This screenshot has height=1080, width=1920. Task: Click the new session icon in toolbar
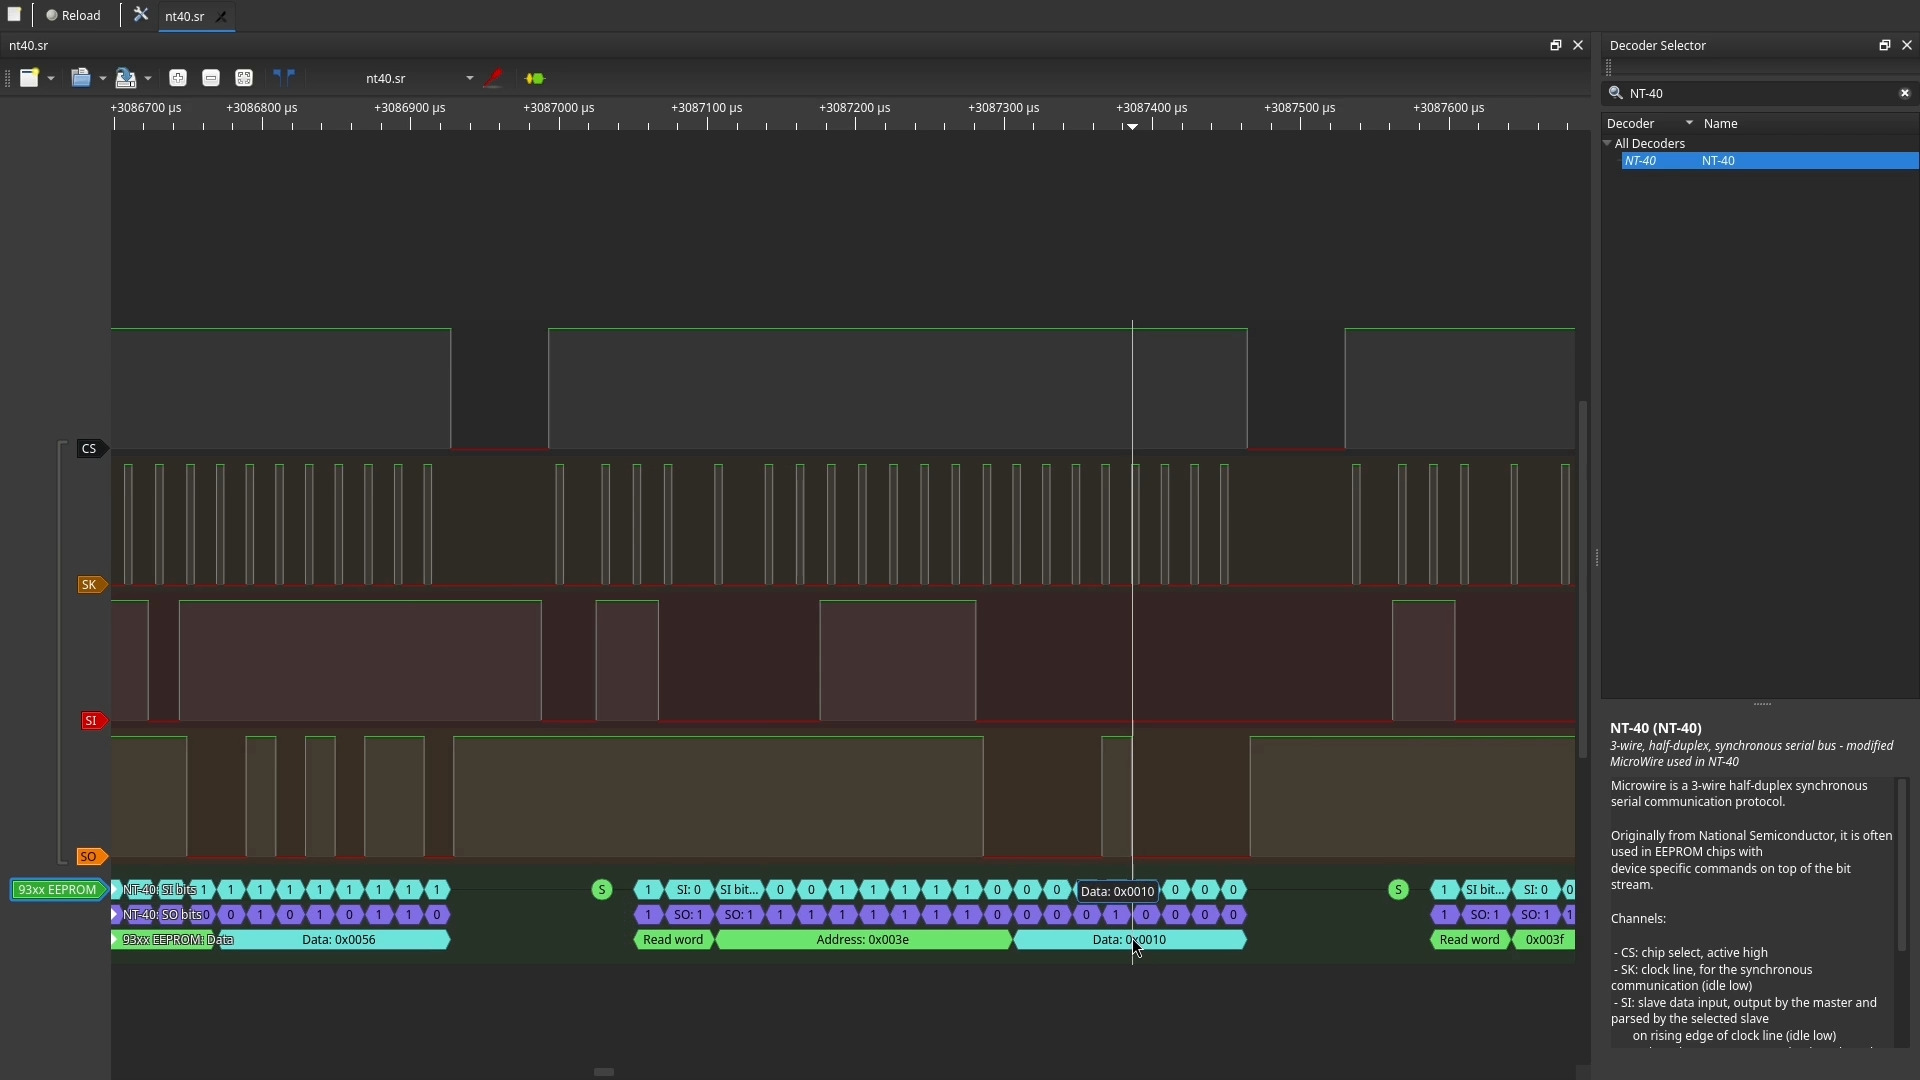29,78
